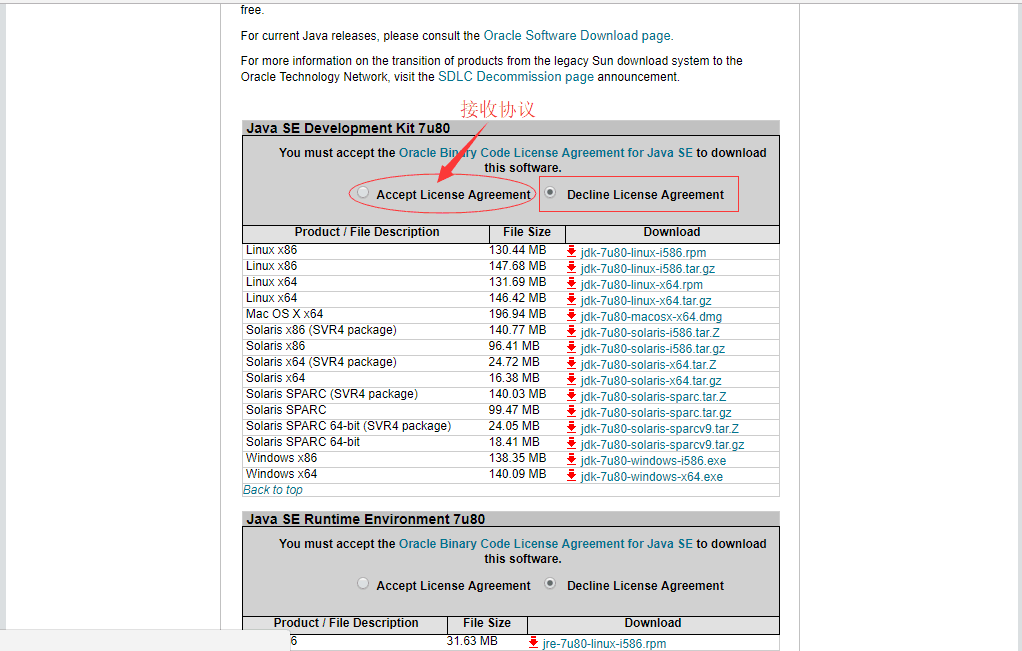Download jdk-7u80-solaris-sparc.tar.Z file link
1022x651 pixels.
click(654, 396)
